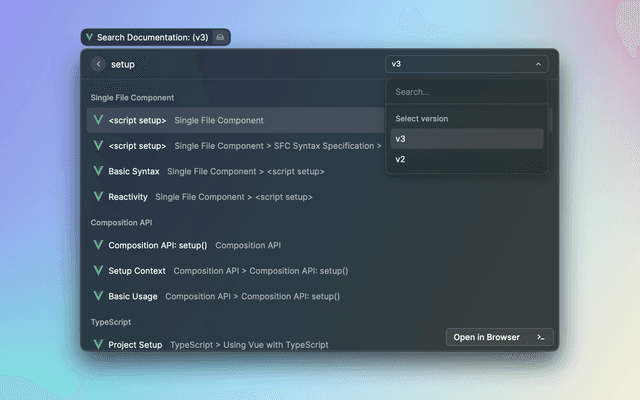Choose v3 in the version list
Image resolution: width=640 pixels, height=400 pixels.
coord(400,139)
